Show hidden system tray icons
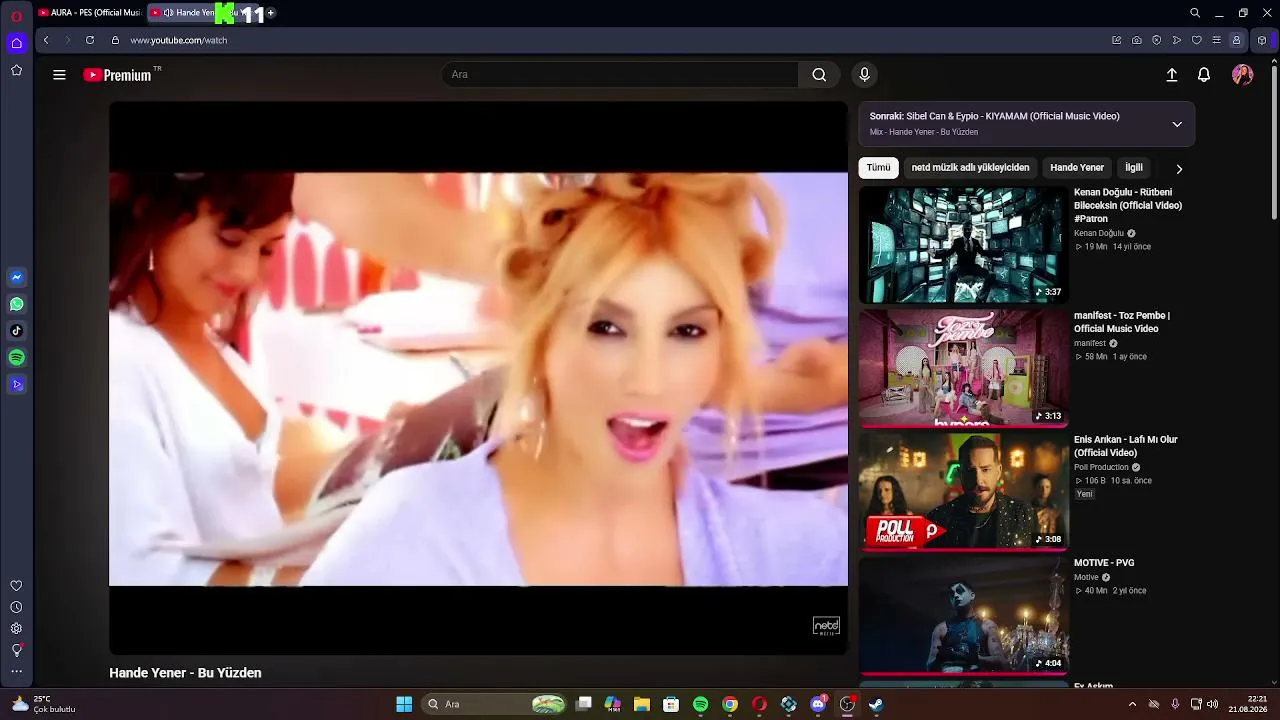This screenshot has width=1280, height=720. [x=1132, y=704]
